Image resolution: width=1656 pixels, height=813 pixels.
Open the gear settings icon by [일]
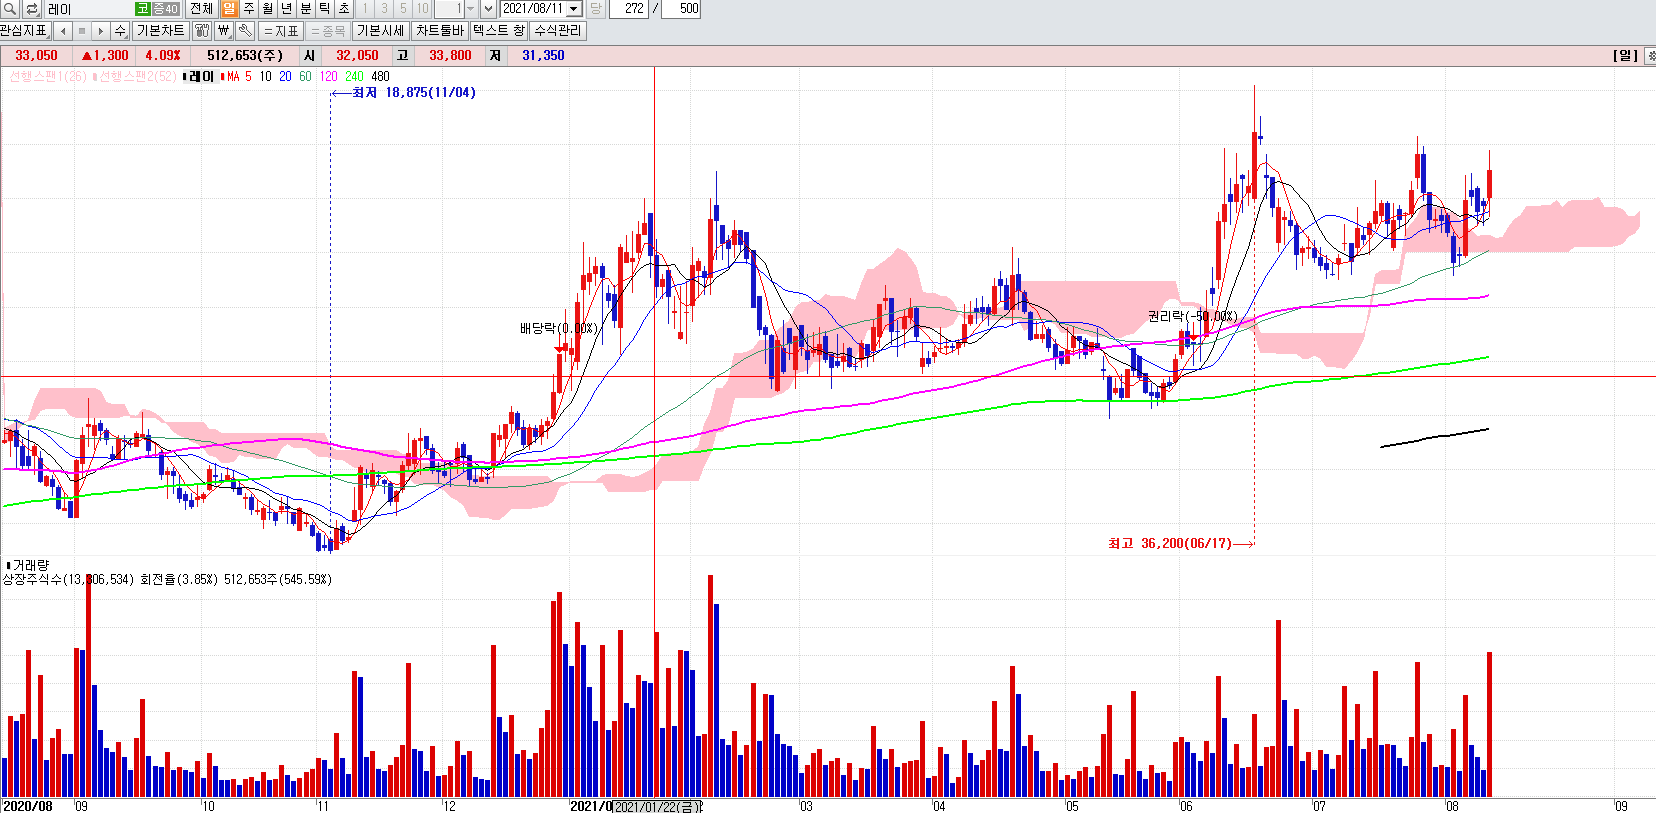coord(1649,56)
